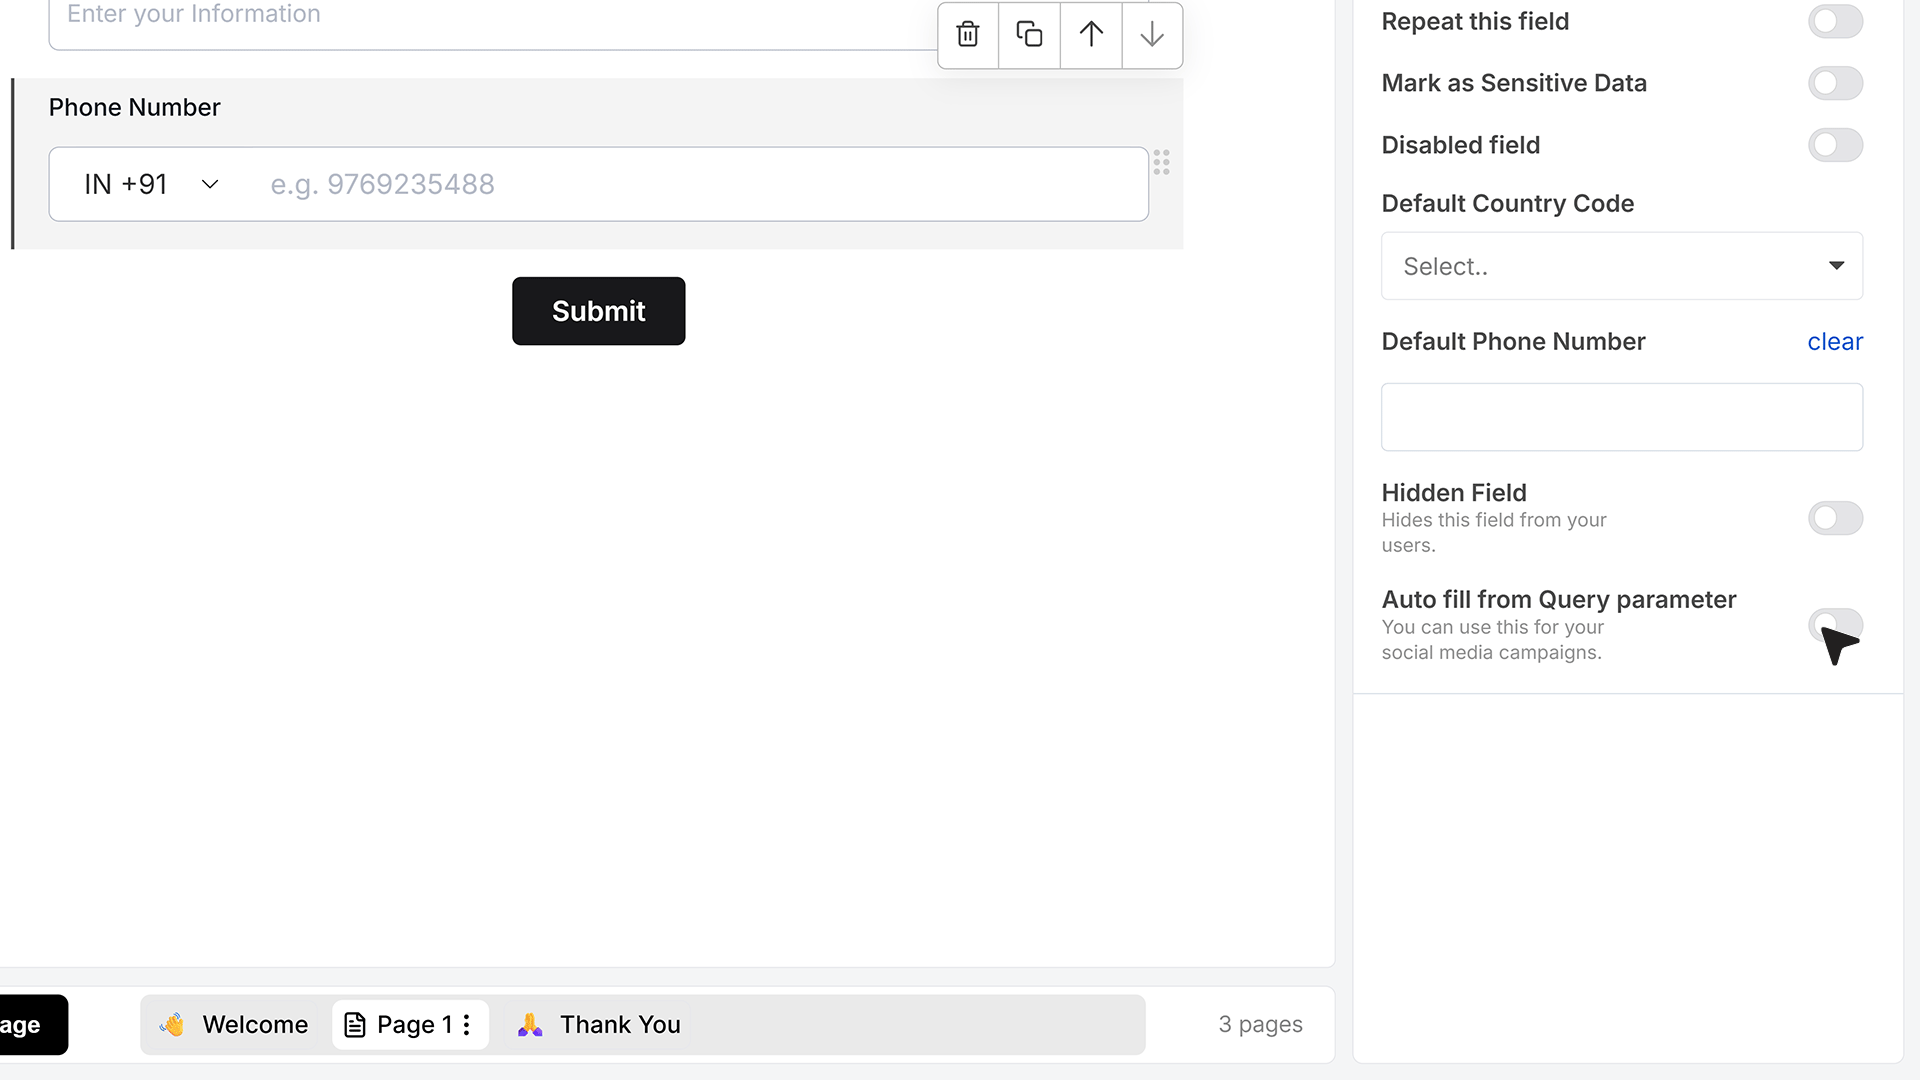Click the praying hands Thank You icon
The height and width of the screenshot is (1080, 1920).
pyautogui.click(x=530, y=1024)
